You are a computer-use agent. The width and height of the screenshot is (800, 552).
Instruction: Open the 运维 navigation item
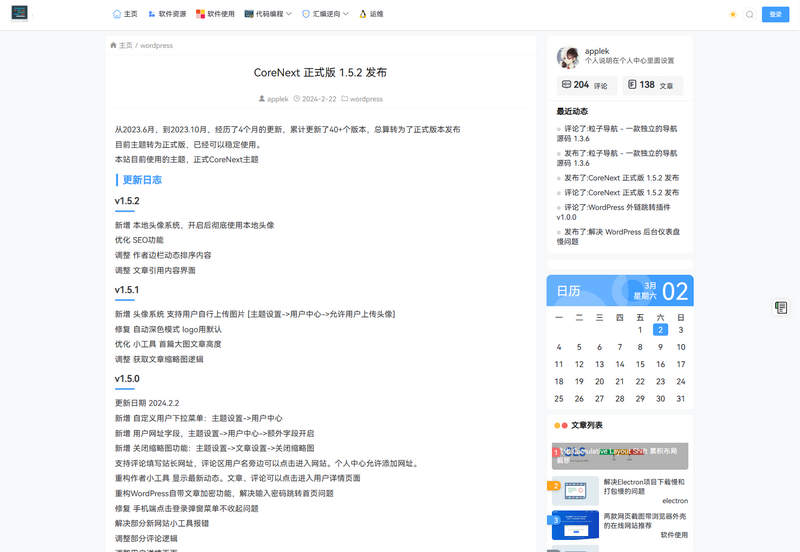371,14
